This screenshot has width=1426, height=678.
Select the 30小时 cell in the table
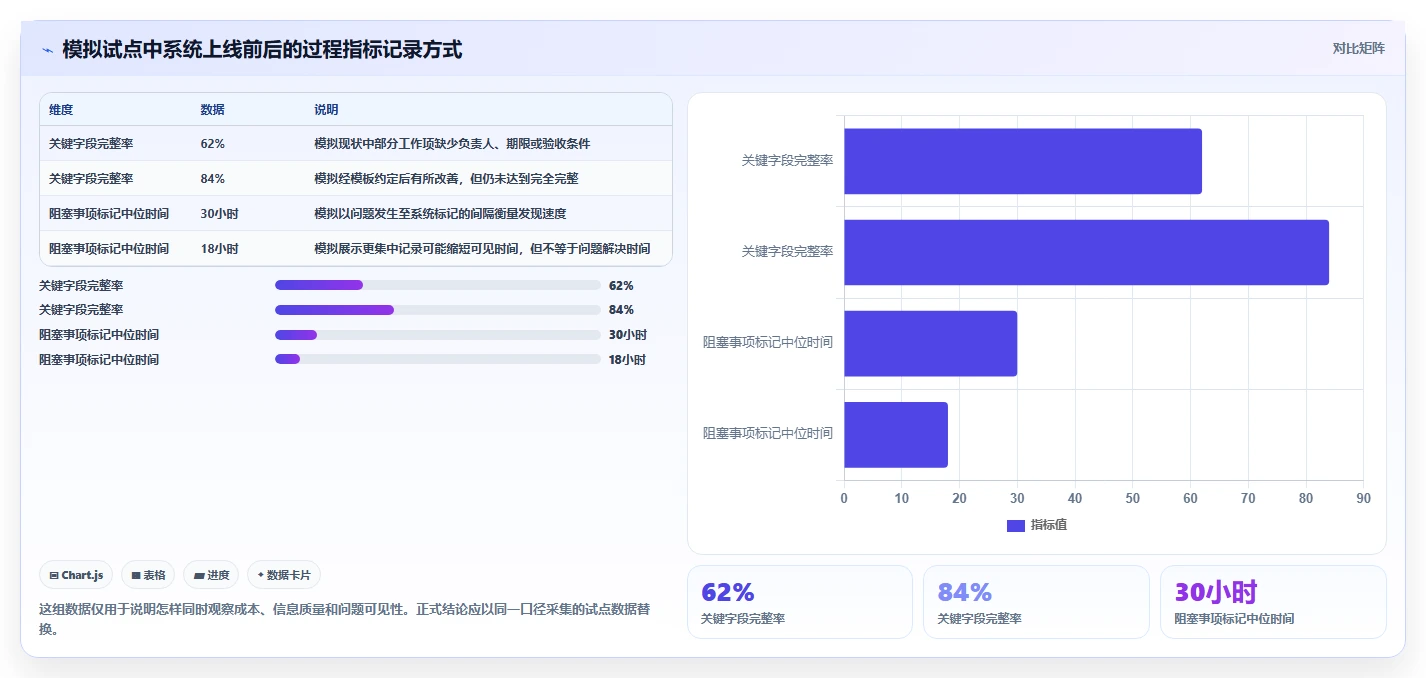point(219,214)
